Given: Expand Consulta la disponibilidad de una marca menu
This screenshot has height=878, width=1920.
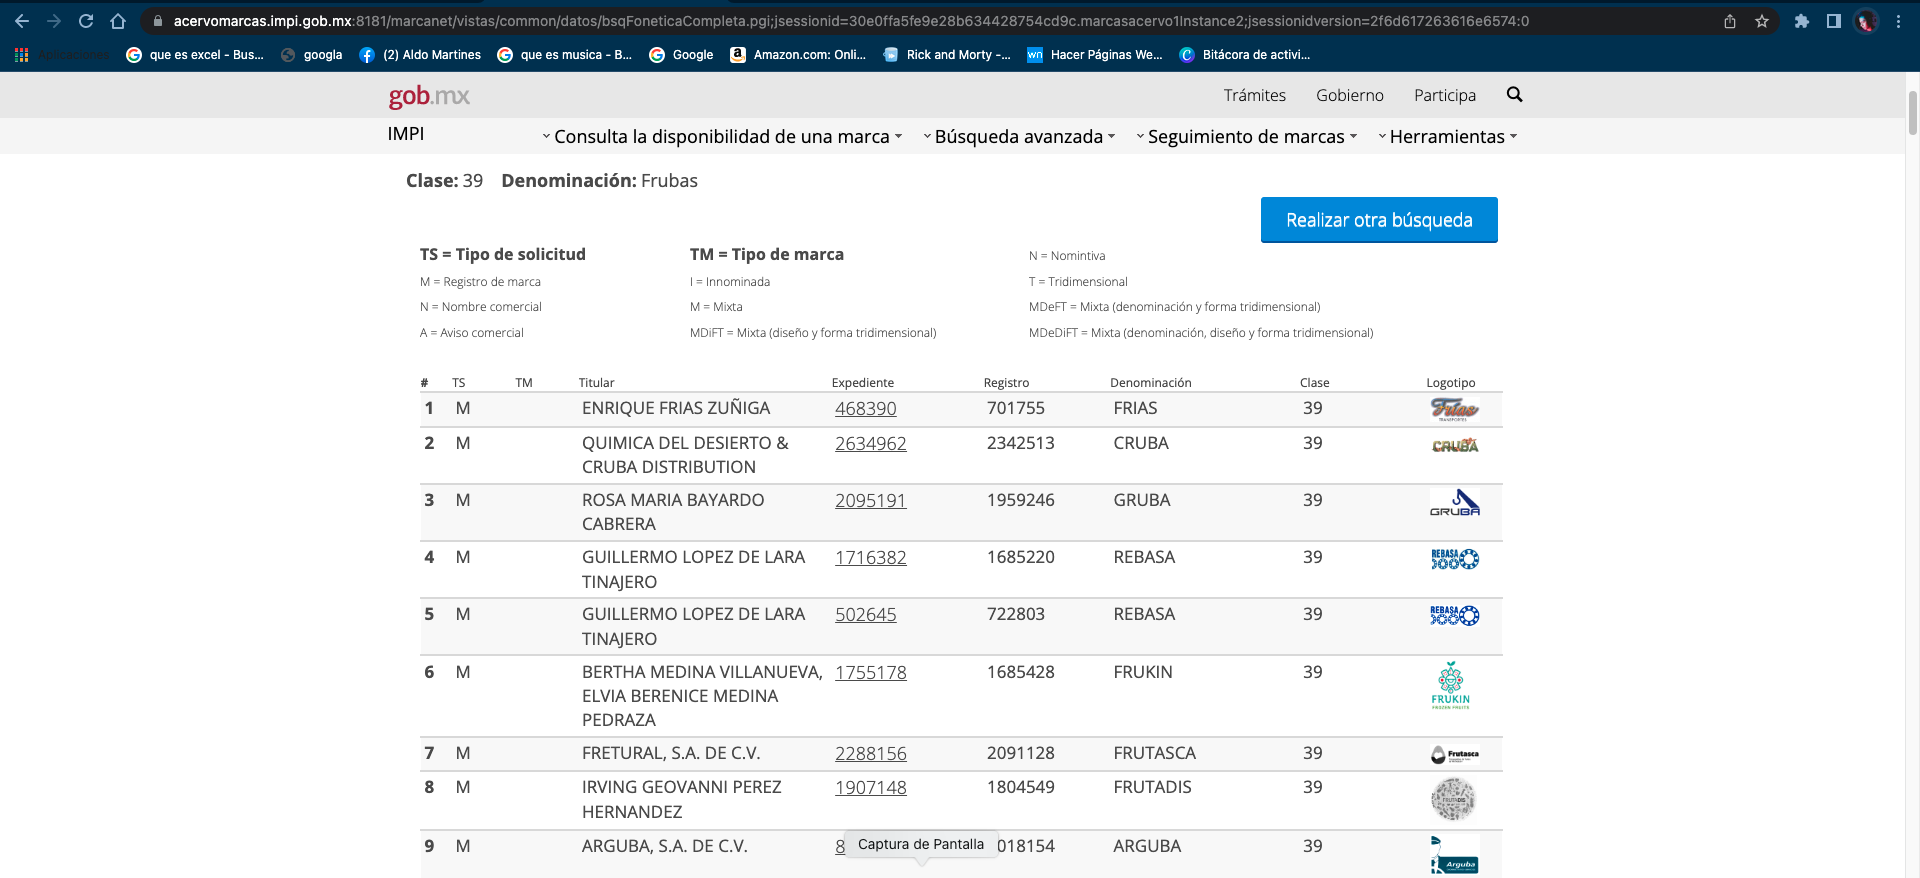Looking at the screenshot, I should [x=722, y=137].
